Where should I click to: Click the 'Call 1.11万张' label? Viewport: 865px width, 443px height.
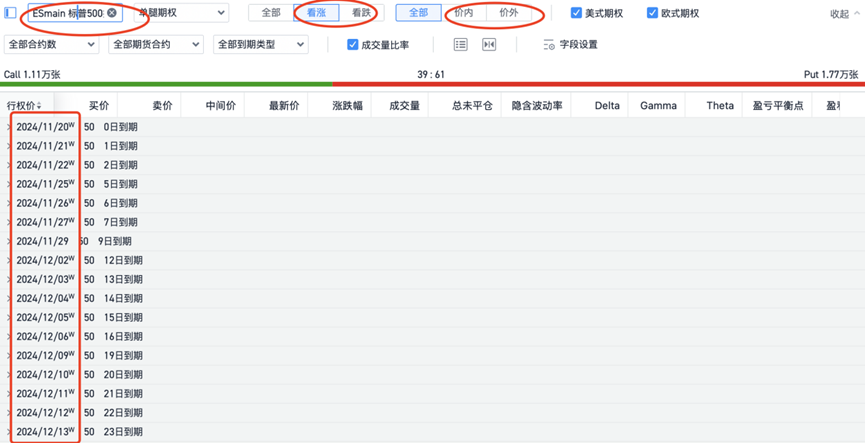32,74
